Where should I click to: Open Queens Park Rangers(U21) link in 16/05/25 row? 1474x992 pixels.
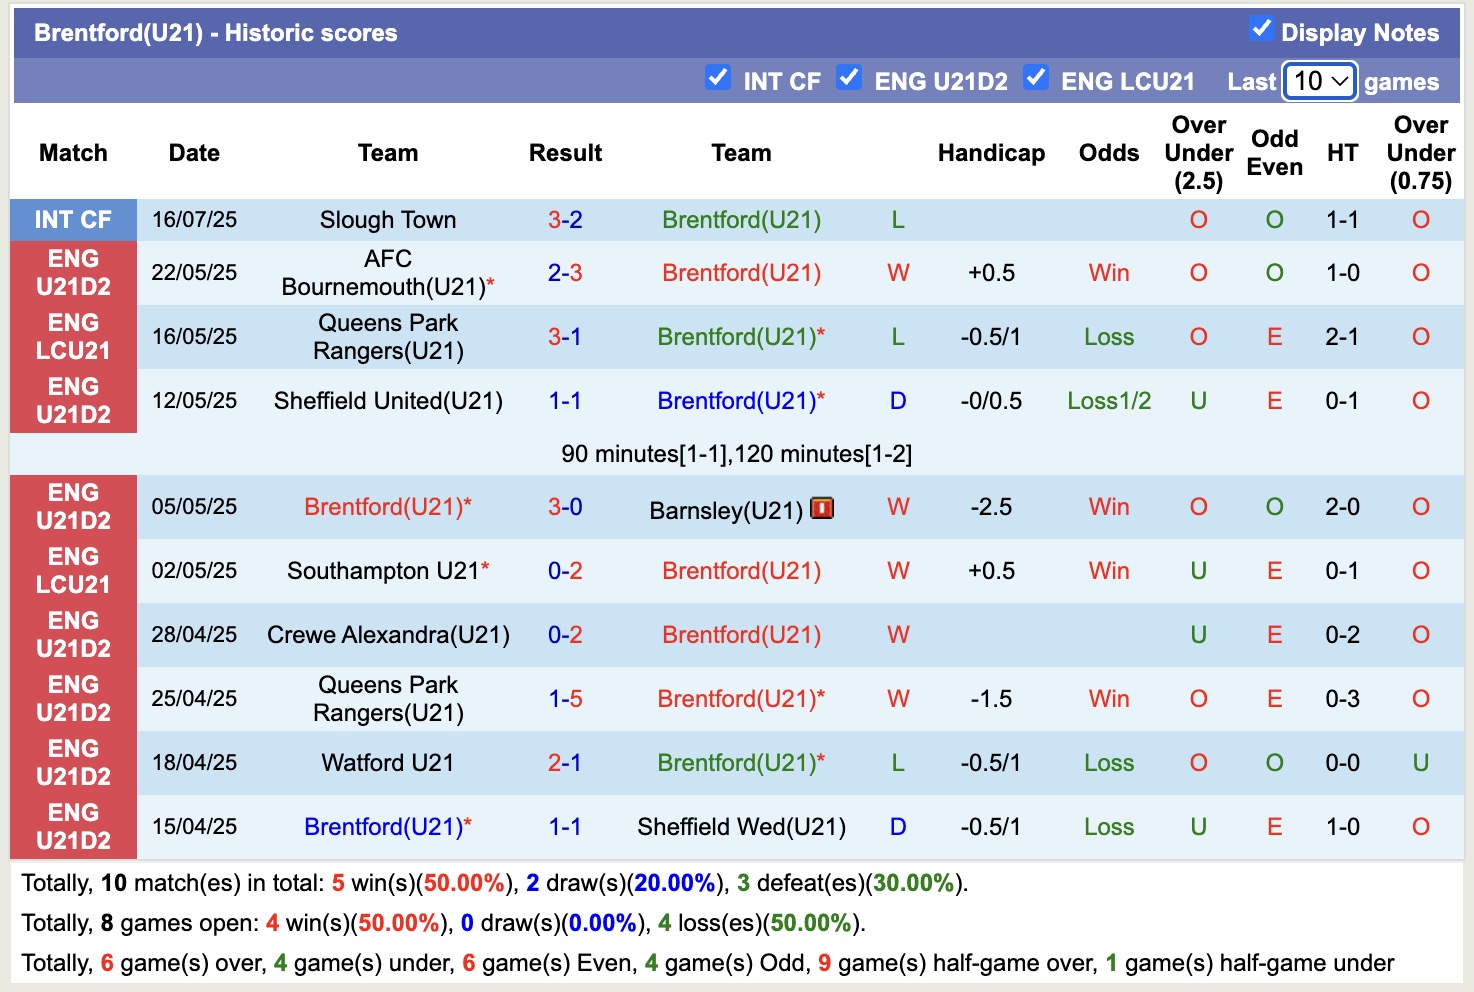pyautogui.click(x=388, y=337)
